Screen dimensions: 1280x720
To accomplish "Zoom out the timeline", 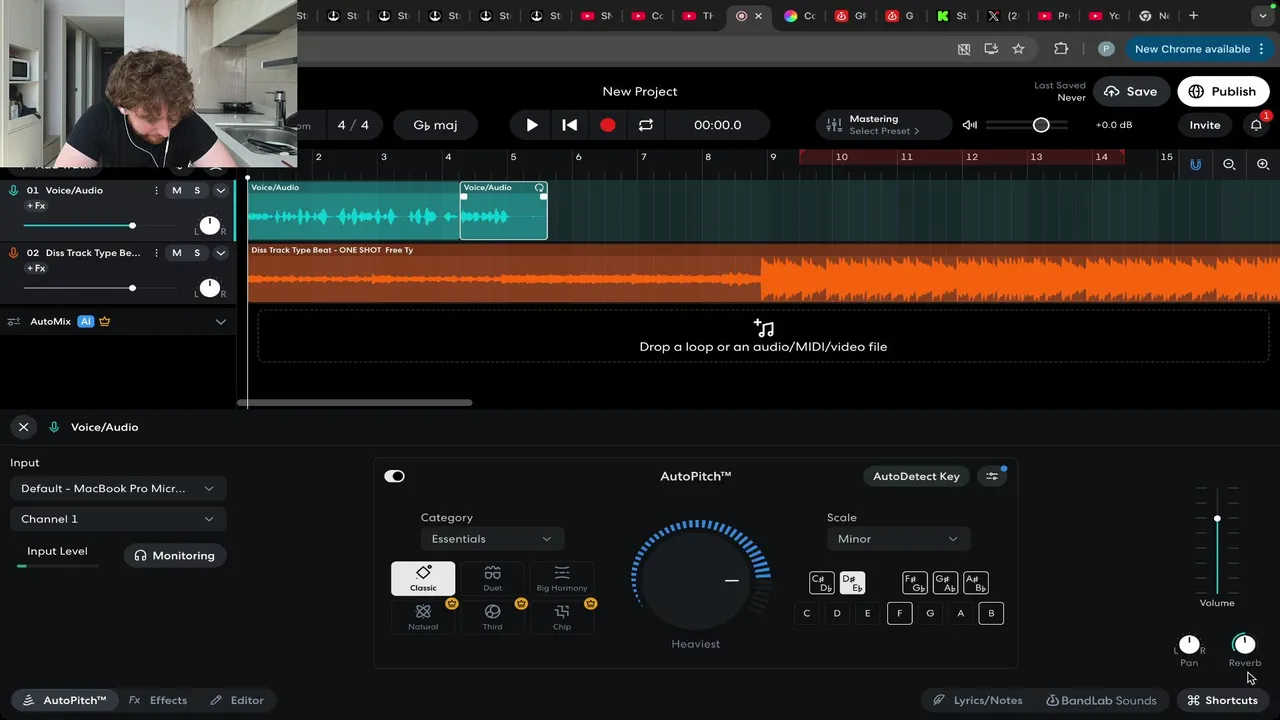I will [1230, 164].
